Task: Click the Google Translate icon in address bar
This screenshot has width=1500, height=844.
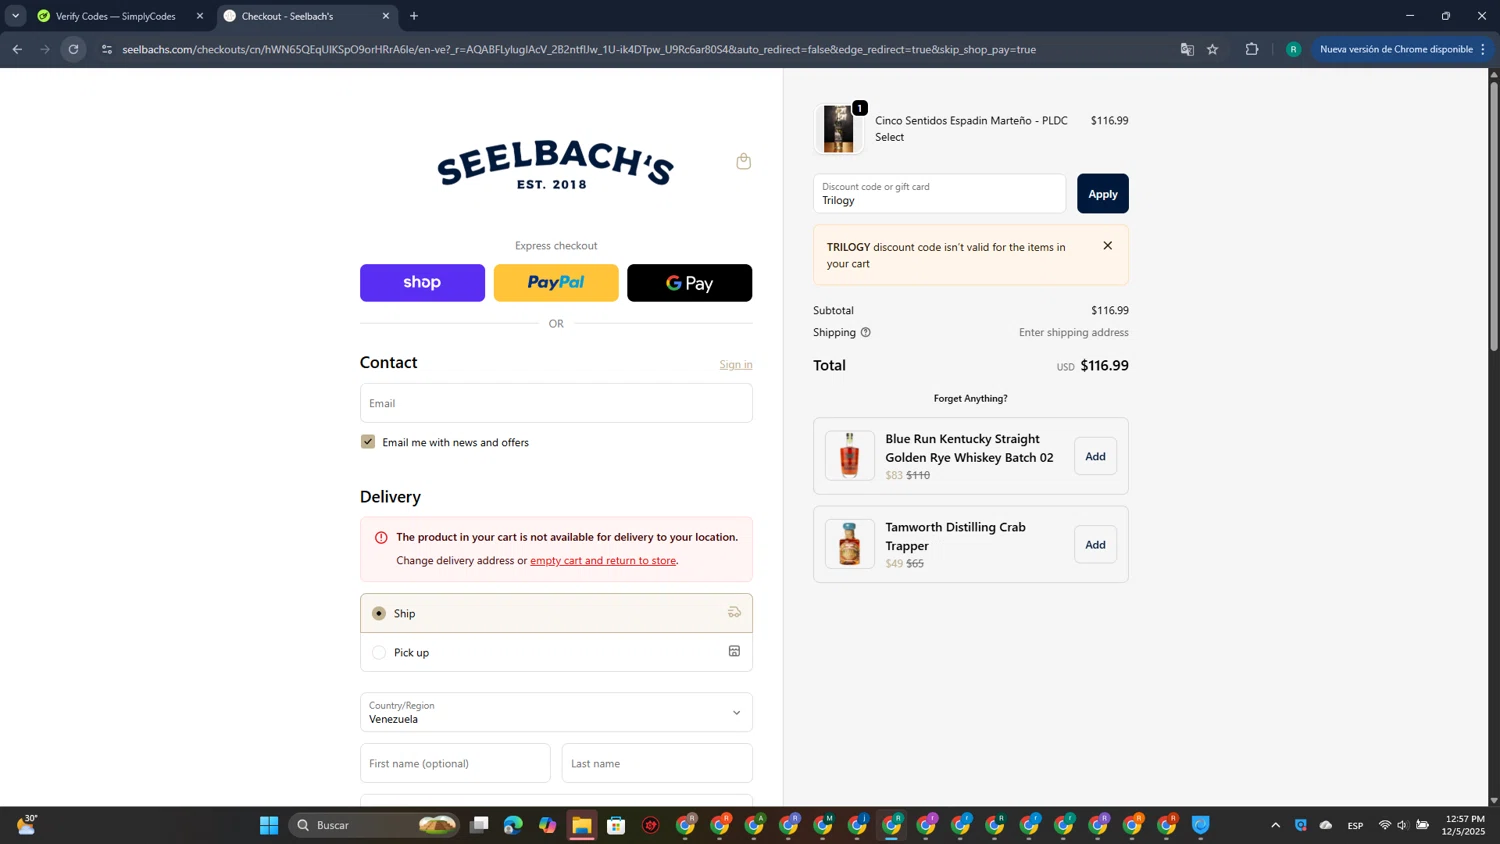Action: pyautogui.click(x=1187, y=49)
